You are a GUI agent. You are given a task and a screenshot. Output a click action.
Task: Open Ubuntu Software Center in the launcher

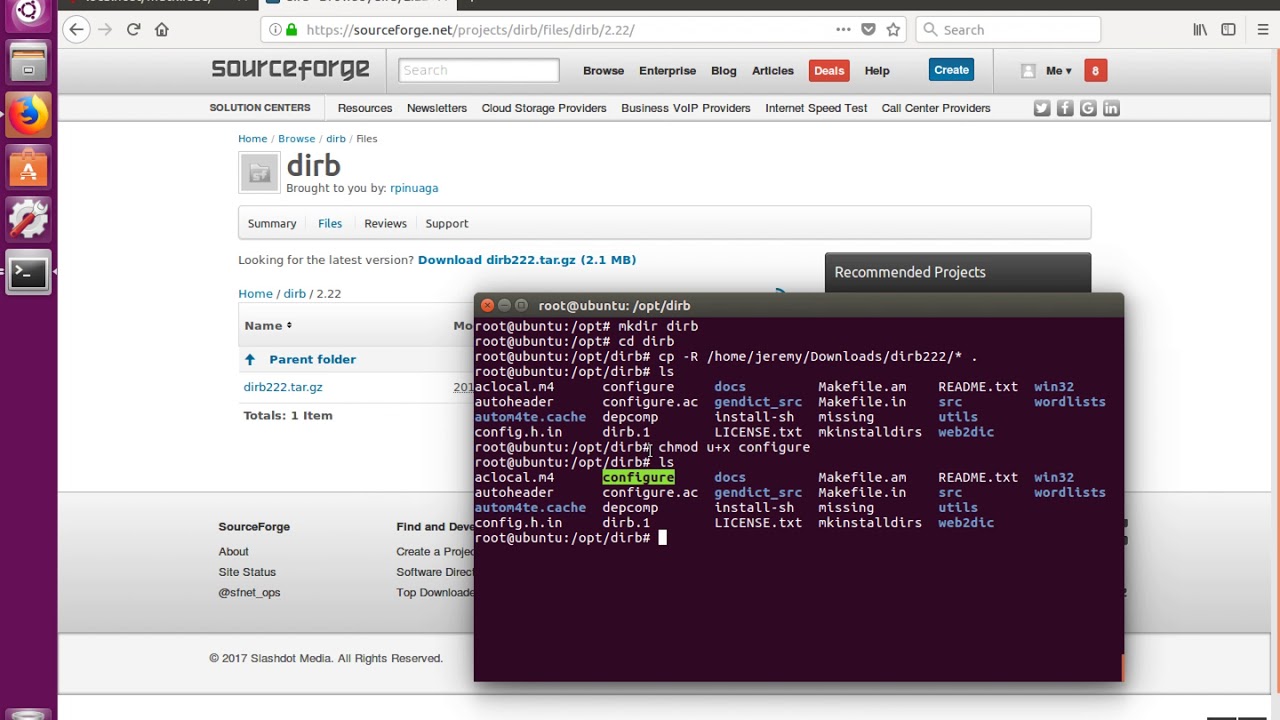tap(28, 168)
